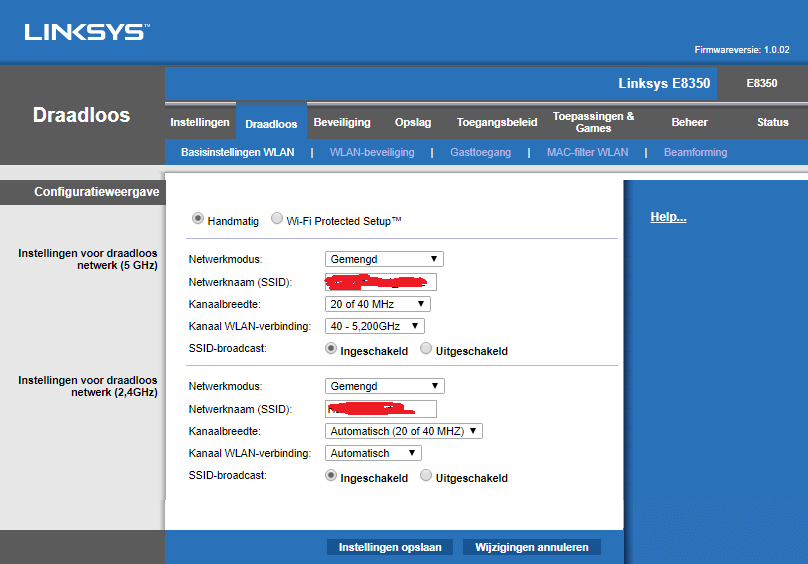
Task: Open the Gasttoegang subtab
Action: point(481,152)
